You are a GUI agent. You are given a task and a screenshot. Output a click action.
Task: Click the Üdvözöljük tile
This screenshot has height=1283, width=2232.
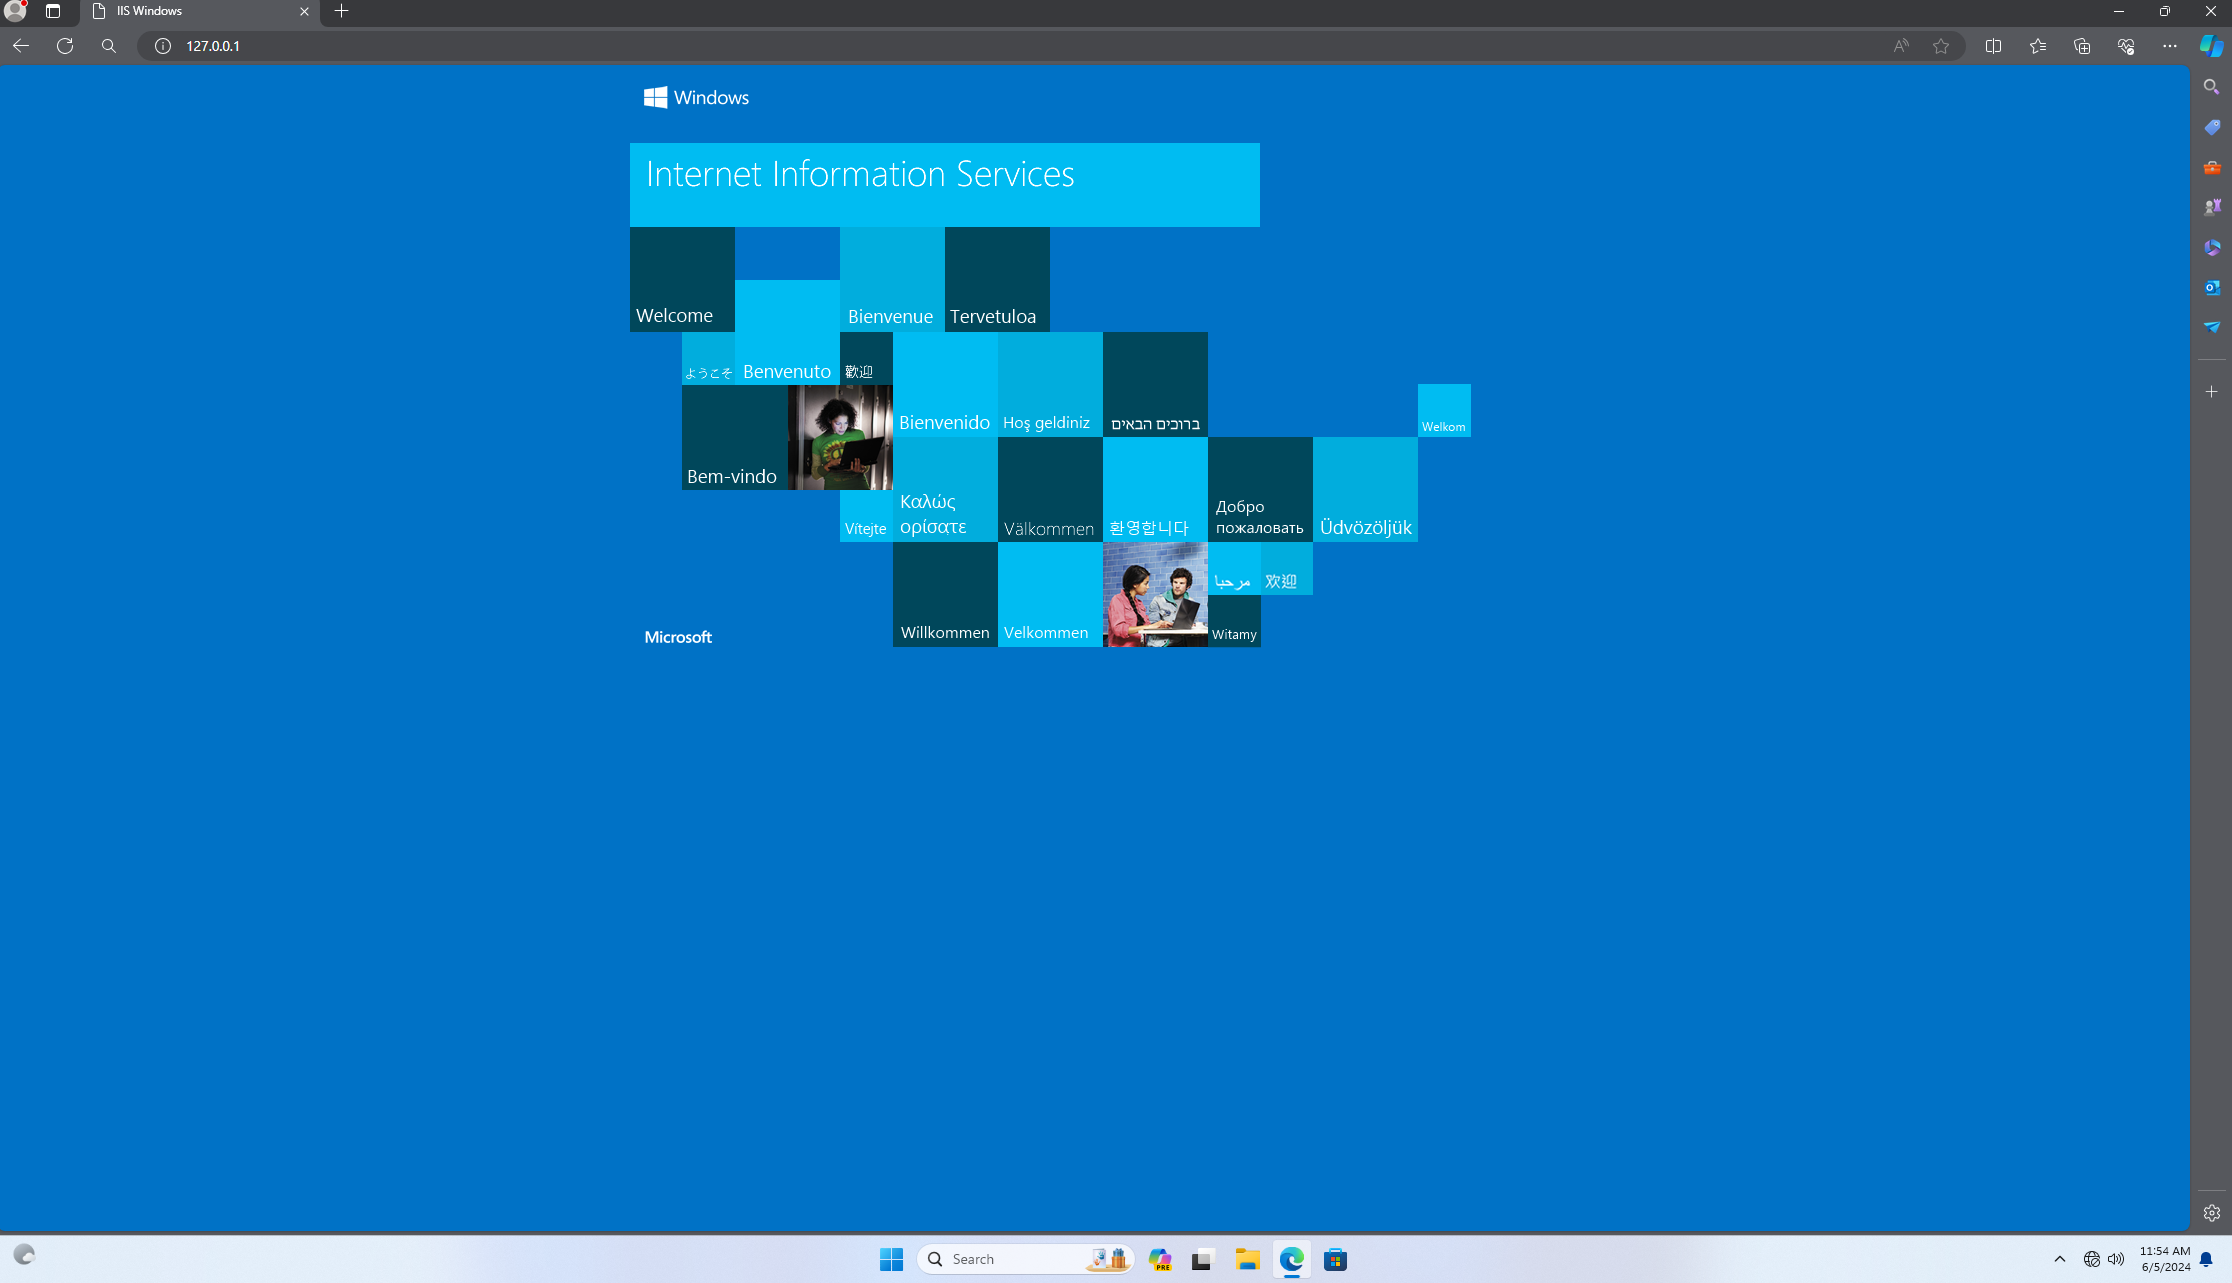tap(1365, 489)
